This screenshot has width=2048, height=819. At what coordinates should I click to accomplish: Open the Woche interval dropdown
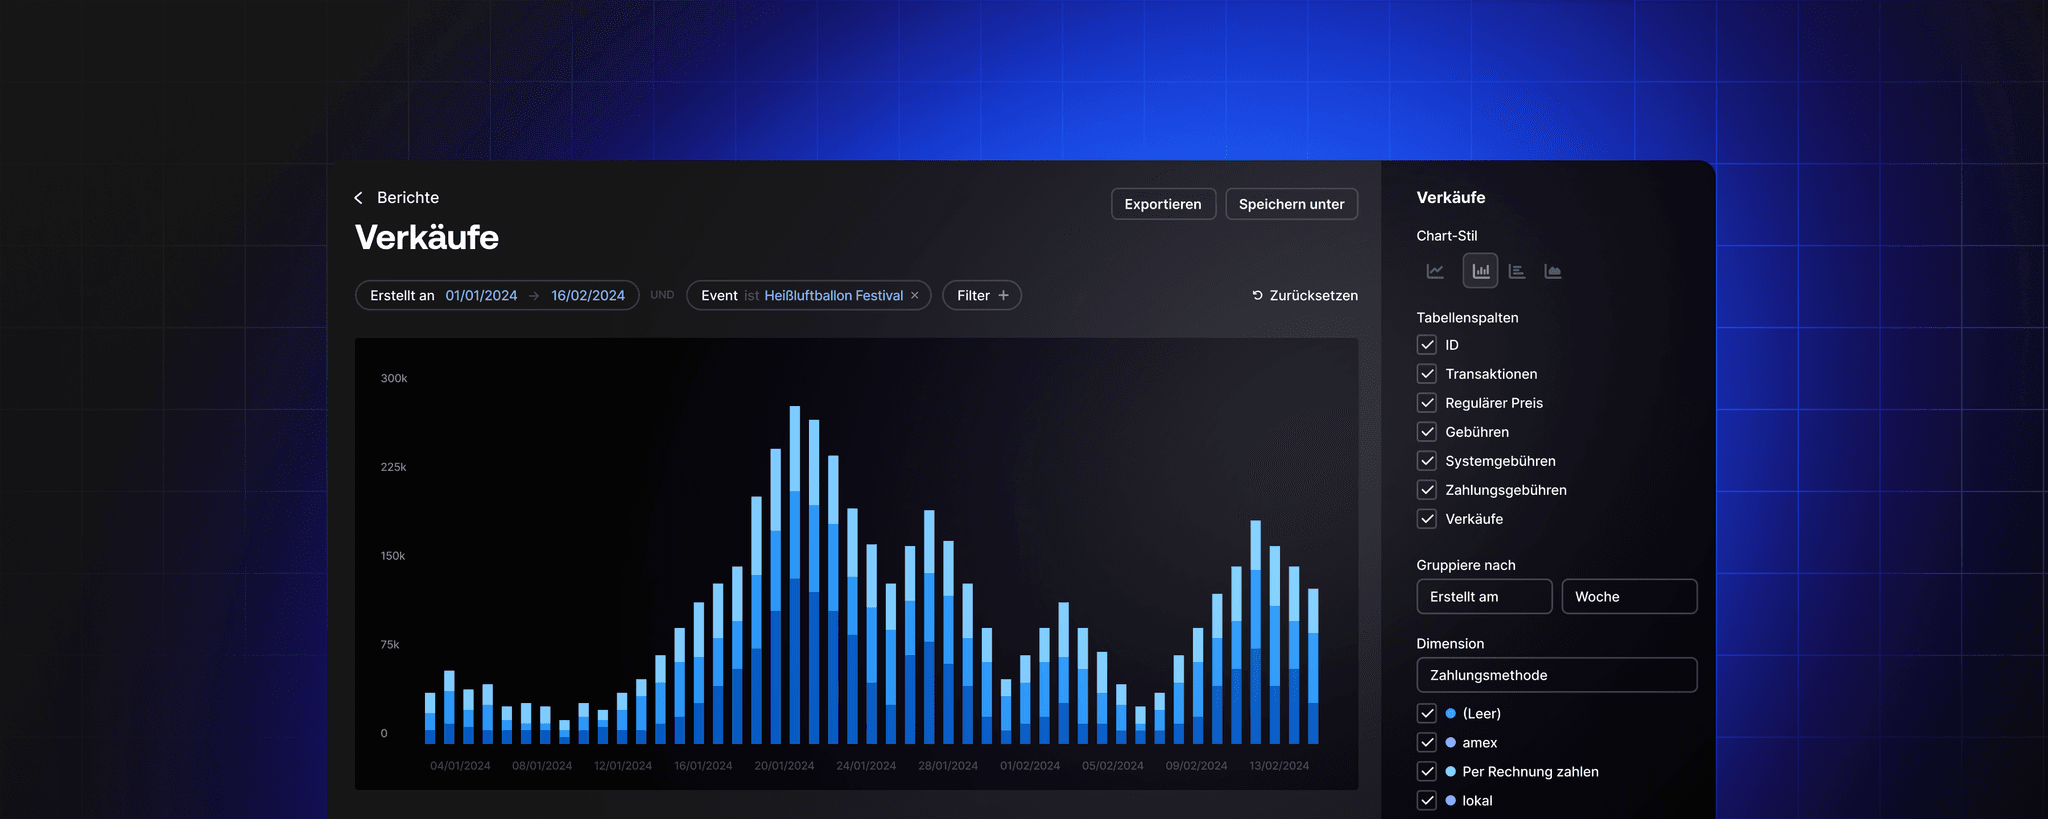(1629, 597)
